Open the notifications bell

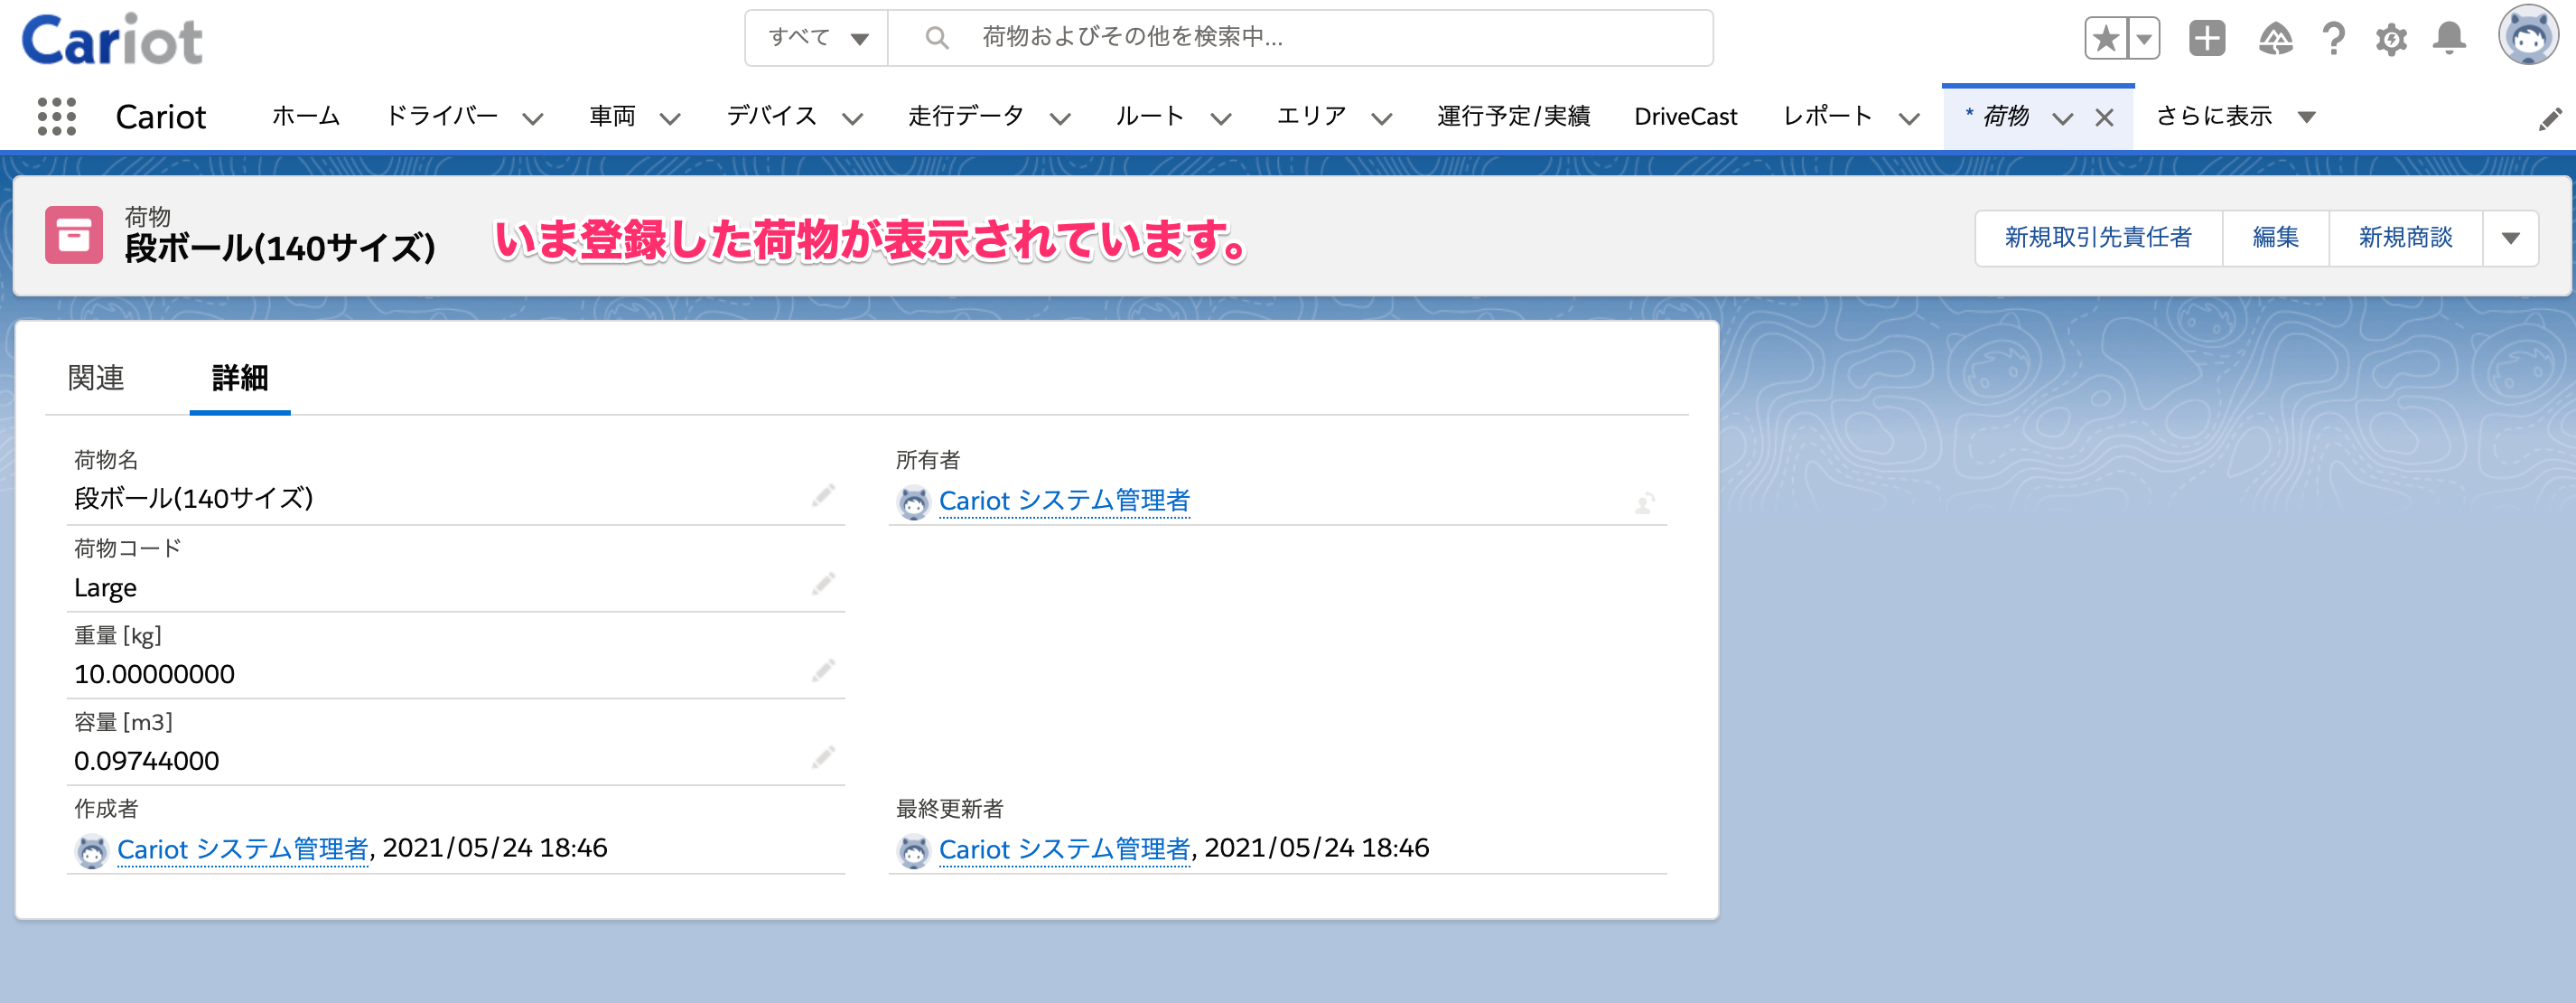tap(2449, 39)
